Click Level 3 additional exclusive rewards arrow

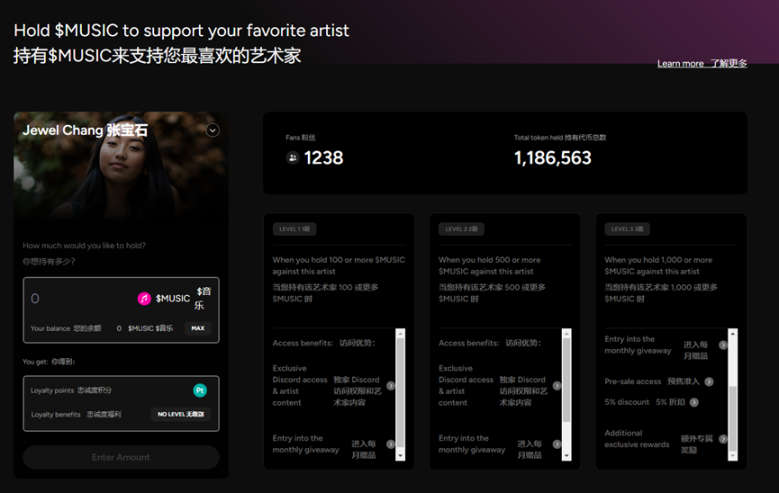[723, 438]
